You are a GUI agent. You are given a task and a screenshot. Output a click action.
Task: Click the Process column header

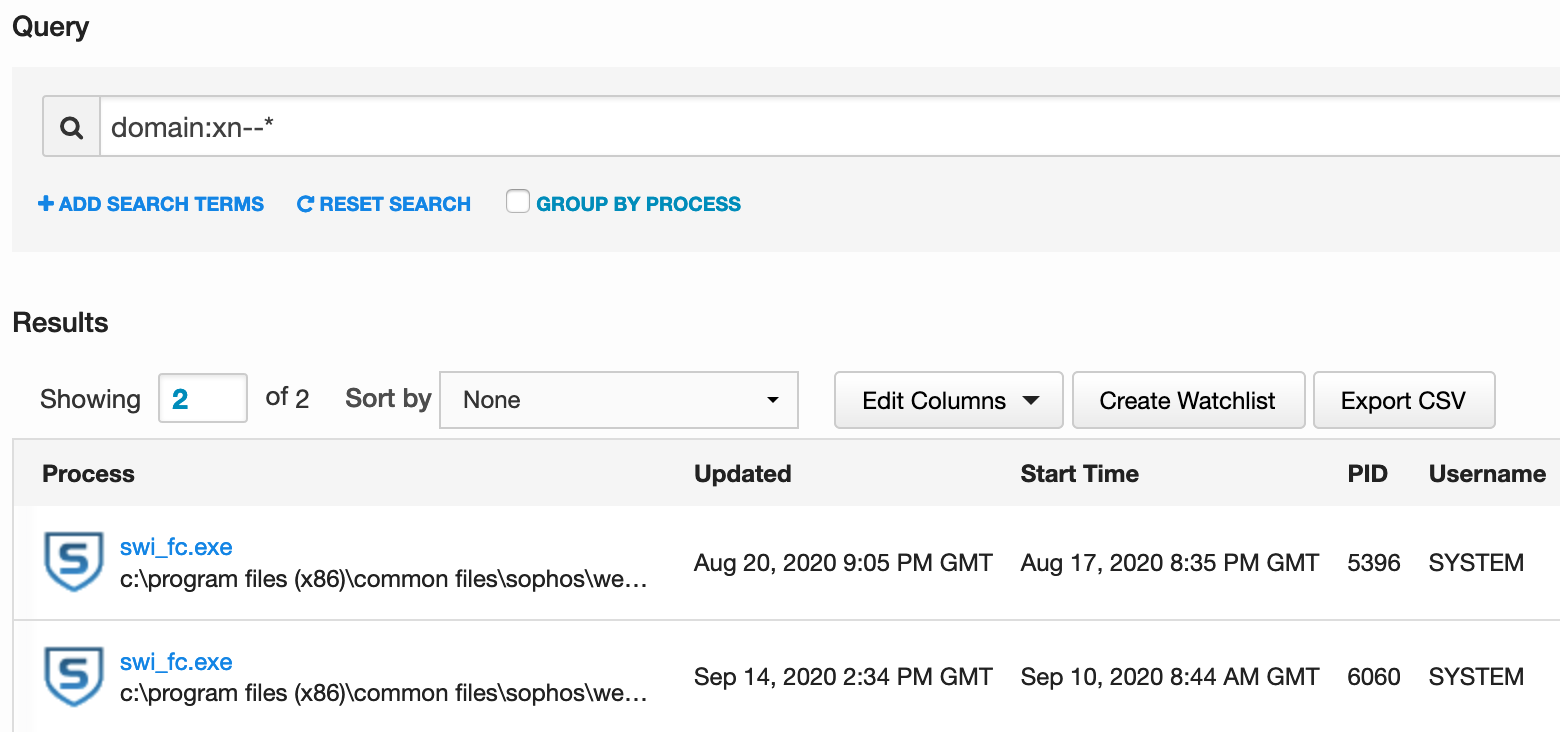click(x=88, y=474)
